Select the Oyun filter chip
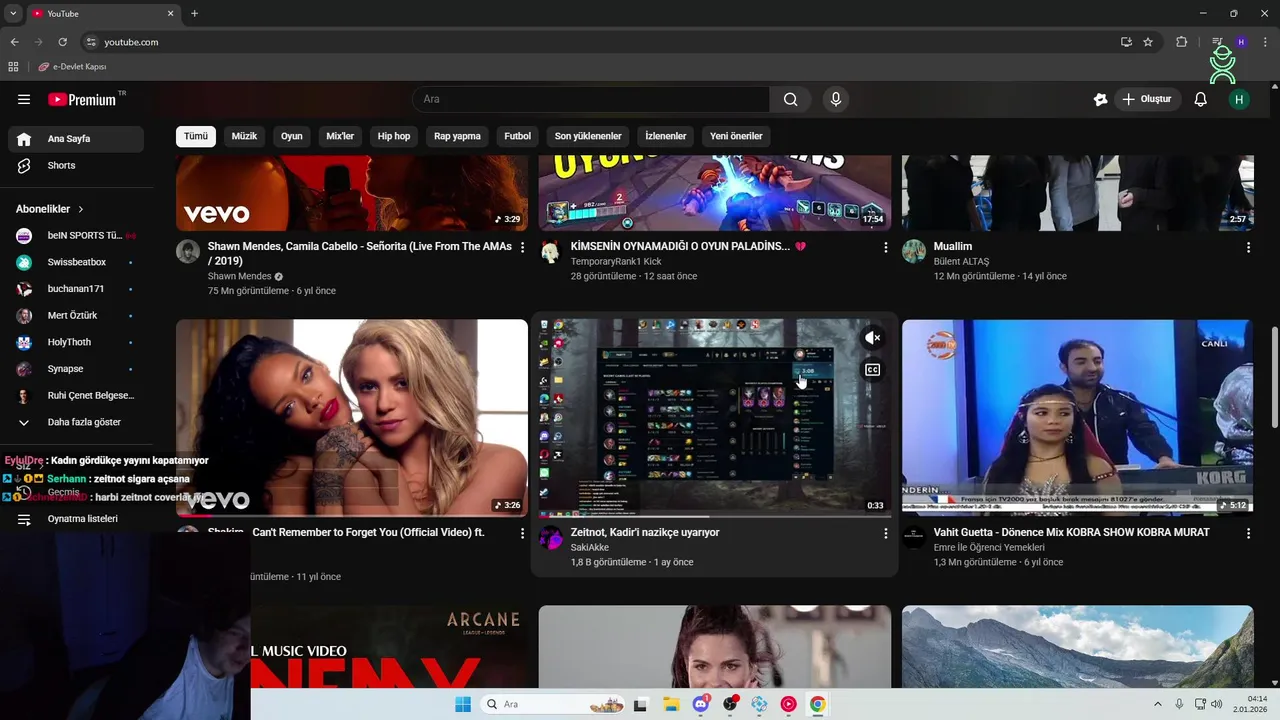This screenshot has height=720, width=1280. [x=292, y=136]
